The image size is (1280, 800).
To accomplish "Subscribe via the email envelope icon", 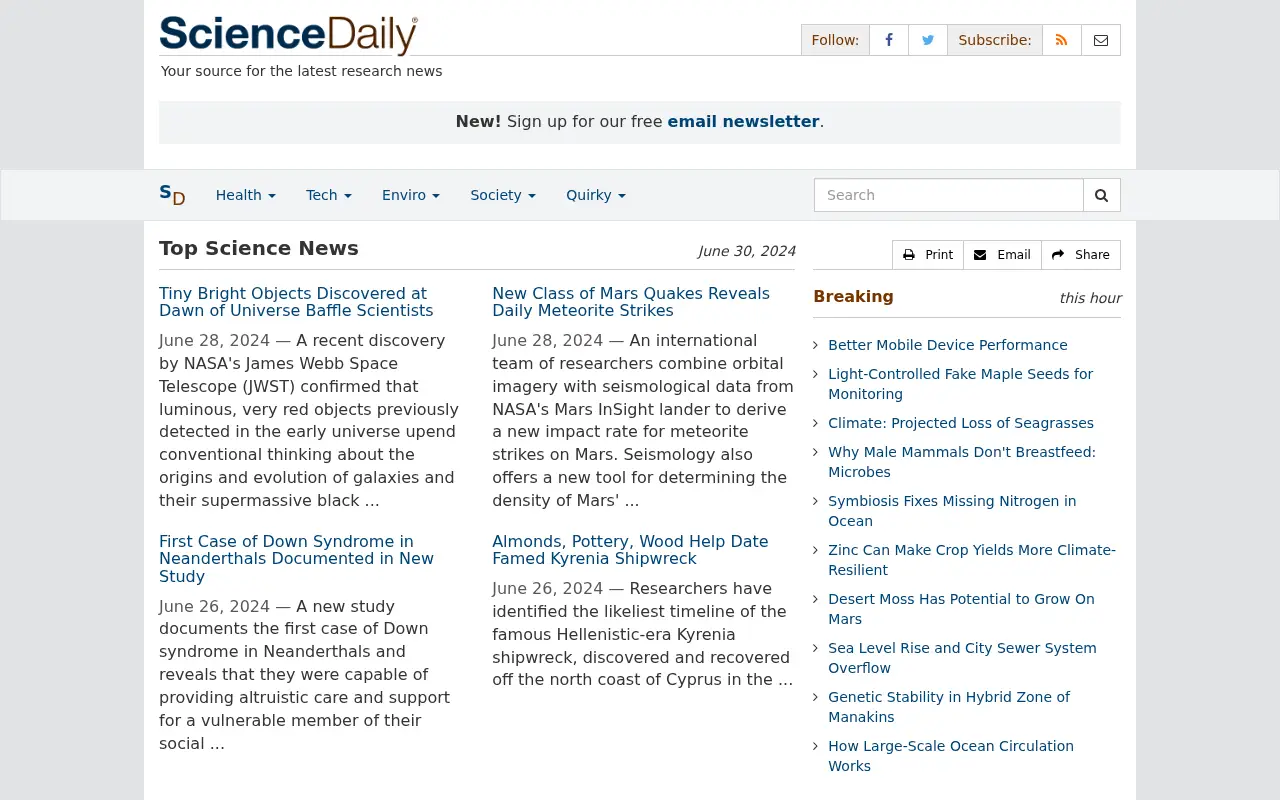I will 1101,40.
